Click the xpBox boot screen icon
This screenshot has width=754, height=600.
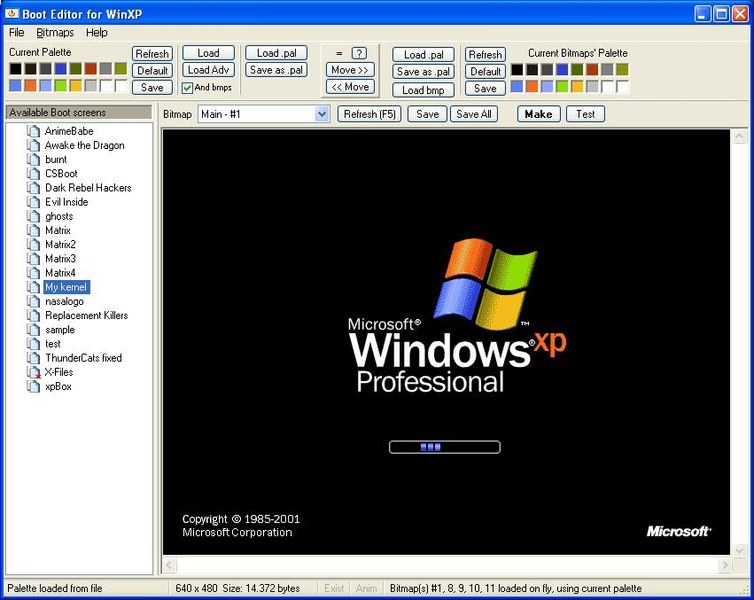(x=33, y=386)
